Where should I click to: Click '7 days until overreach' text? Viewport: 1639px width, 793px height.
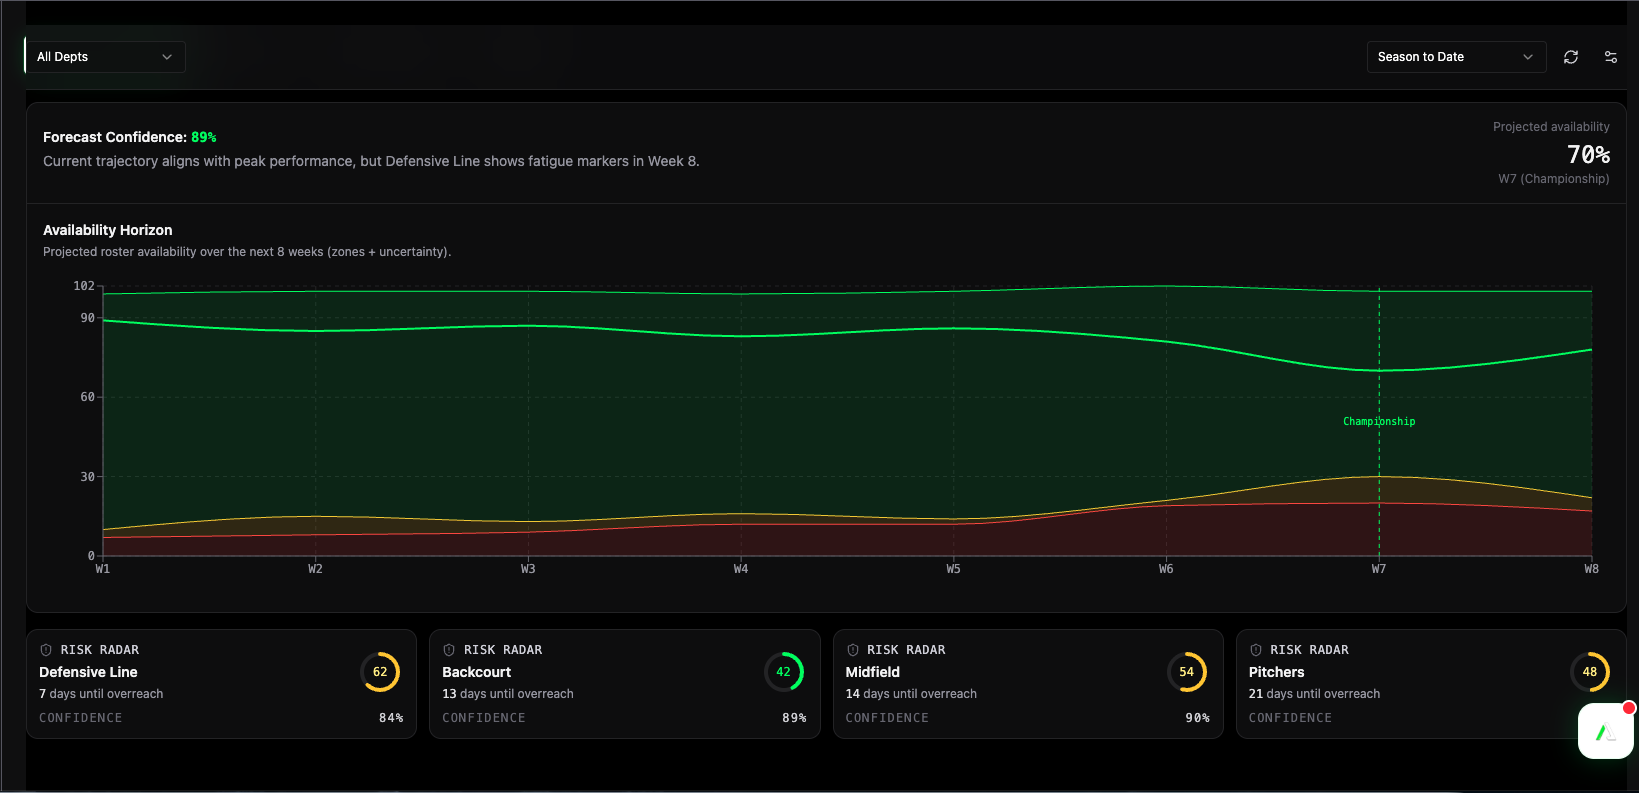[101, 694]
